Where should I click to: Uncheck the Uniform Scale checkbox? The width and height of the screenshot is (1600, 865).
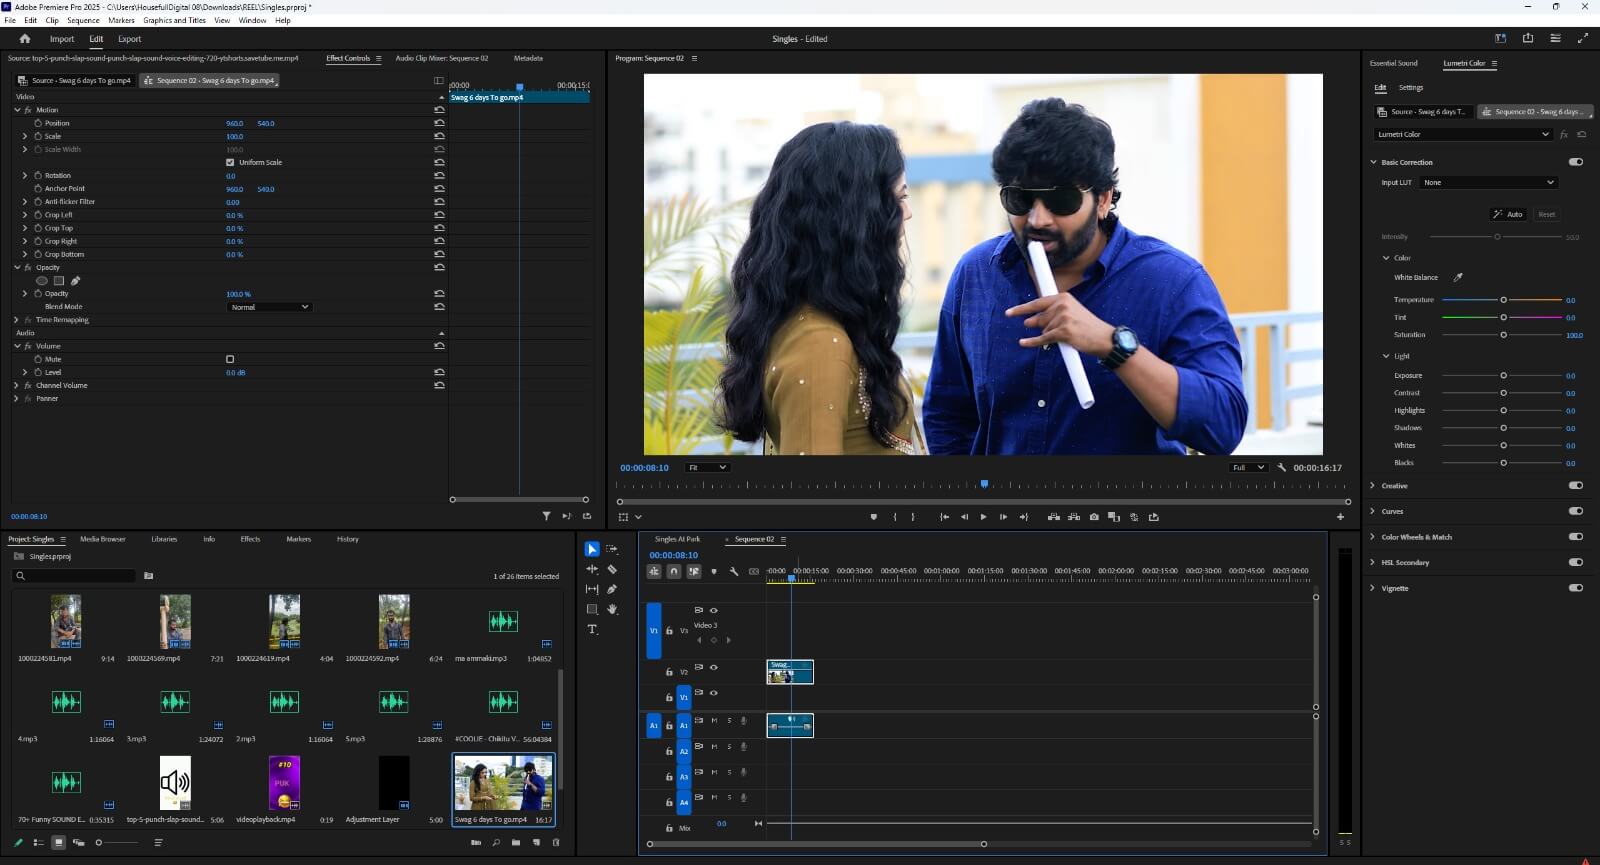(x=230, y=162)
